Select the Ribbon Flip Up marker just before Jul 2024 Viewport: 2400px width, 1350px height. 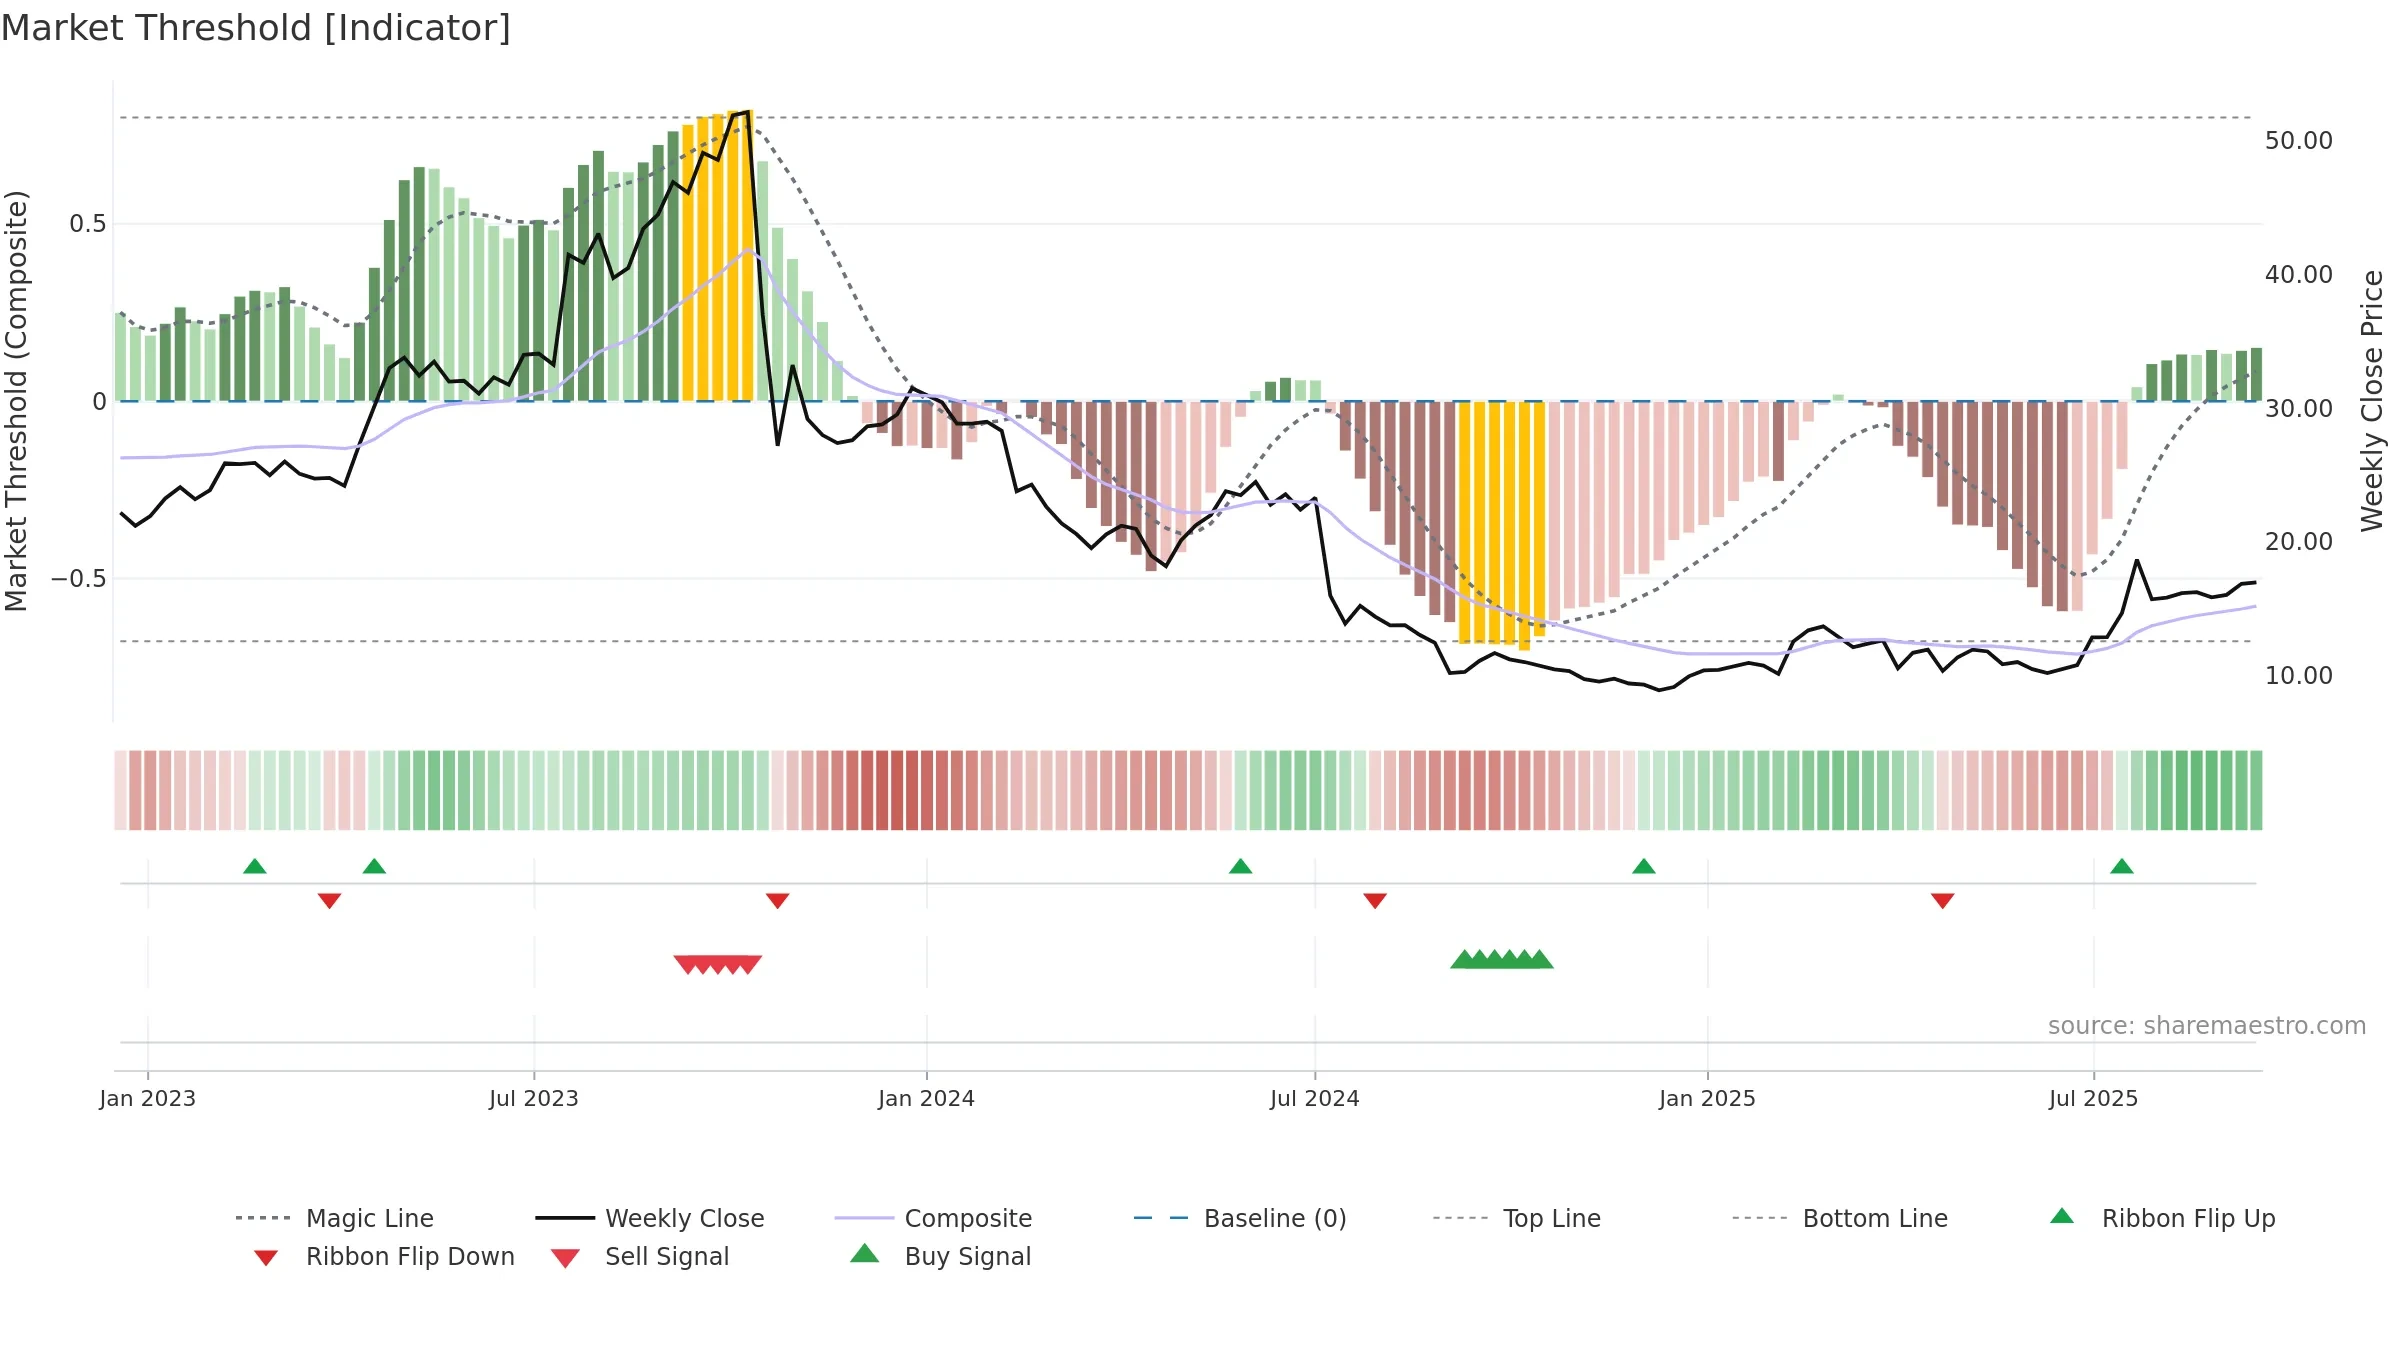click(1240, 866)
